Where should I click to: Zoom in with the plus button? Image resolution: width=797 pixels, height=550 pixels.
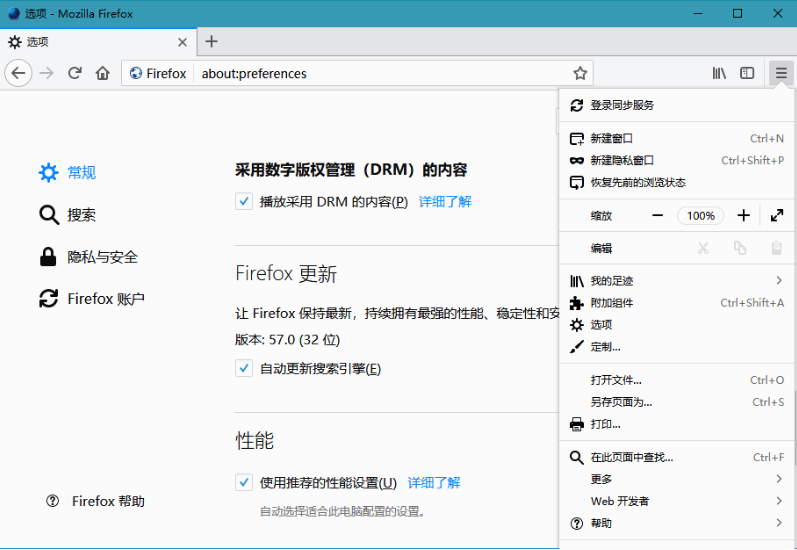(x=743, y=216)
